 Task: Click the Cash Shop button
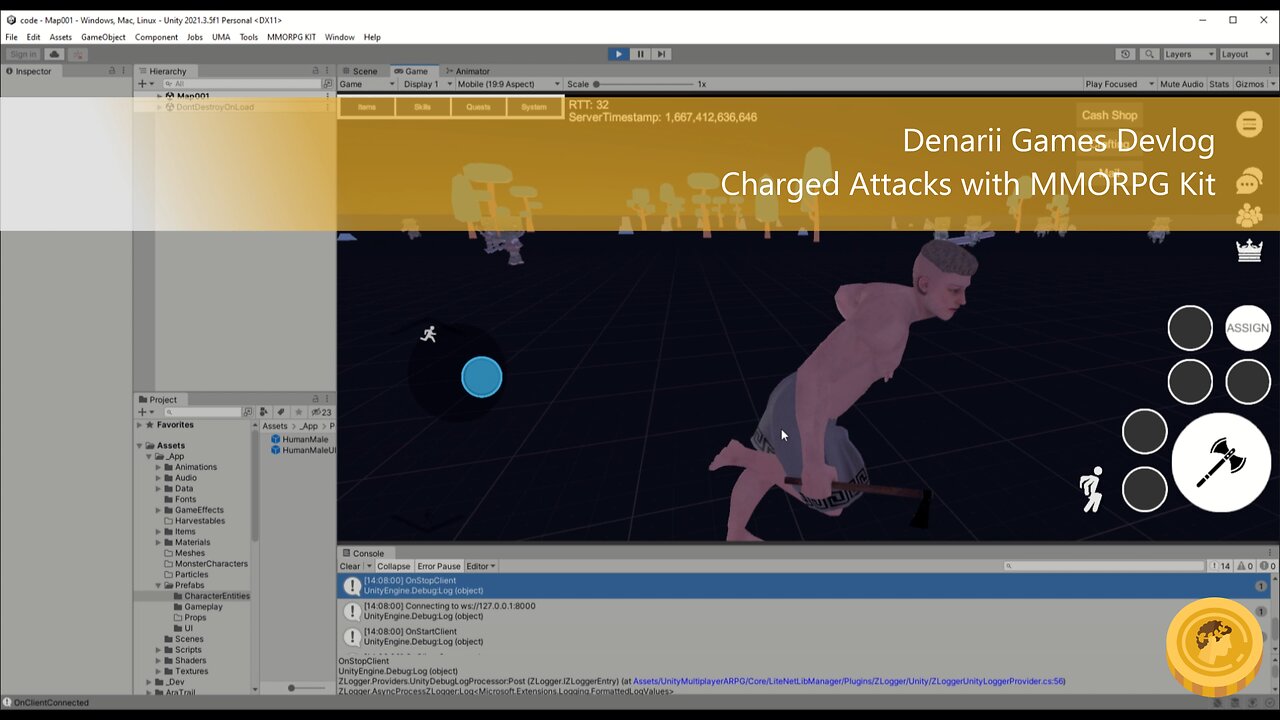tap(1109, 115)
